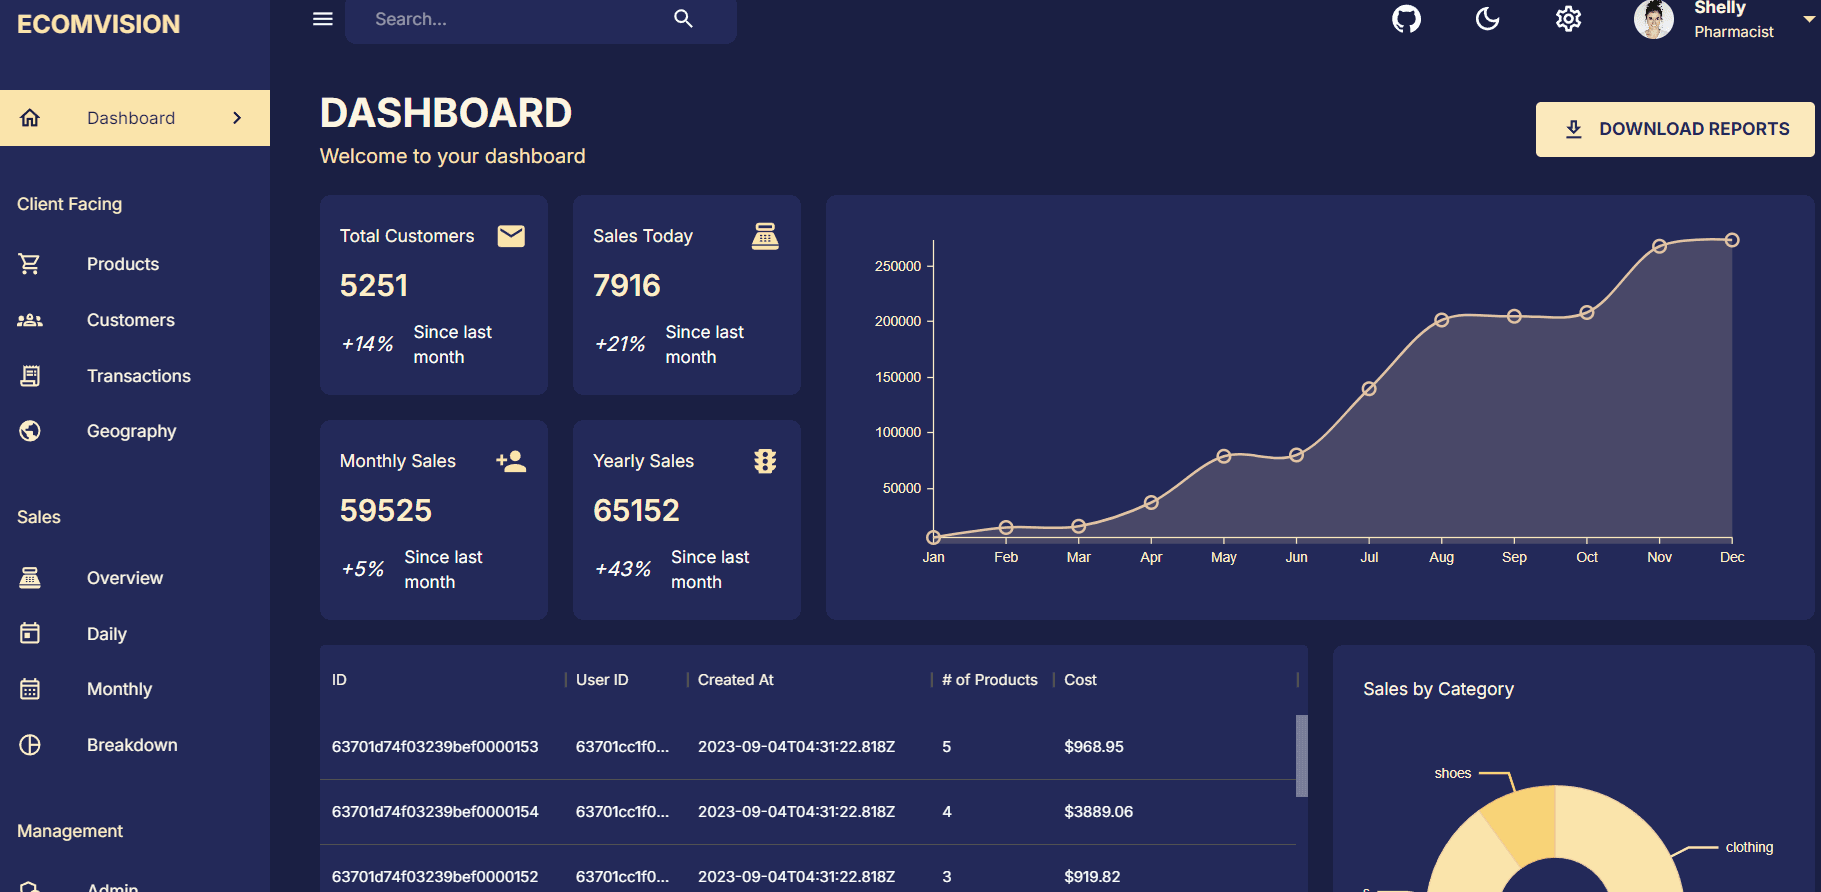Open the Breakdown sales page
Image resolution: width=1821 pixels, height=892 pixels.
click(x=132, y=745)
